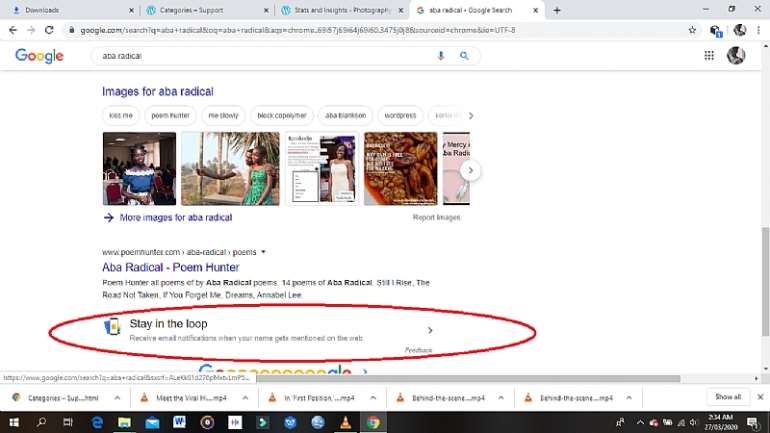Click the address bar URL
The height and width of the screenshot is (433, 770).
click(x=298, y=30)
